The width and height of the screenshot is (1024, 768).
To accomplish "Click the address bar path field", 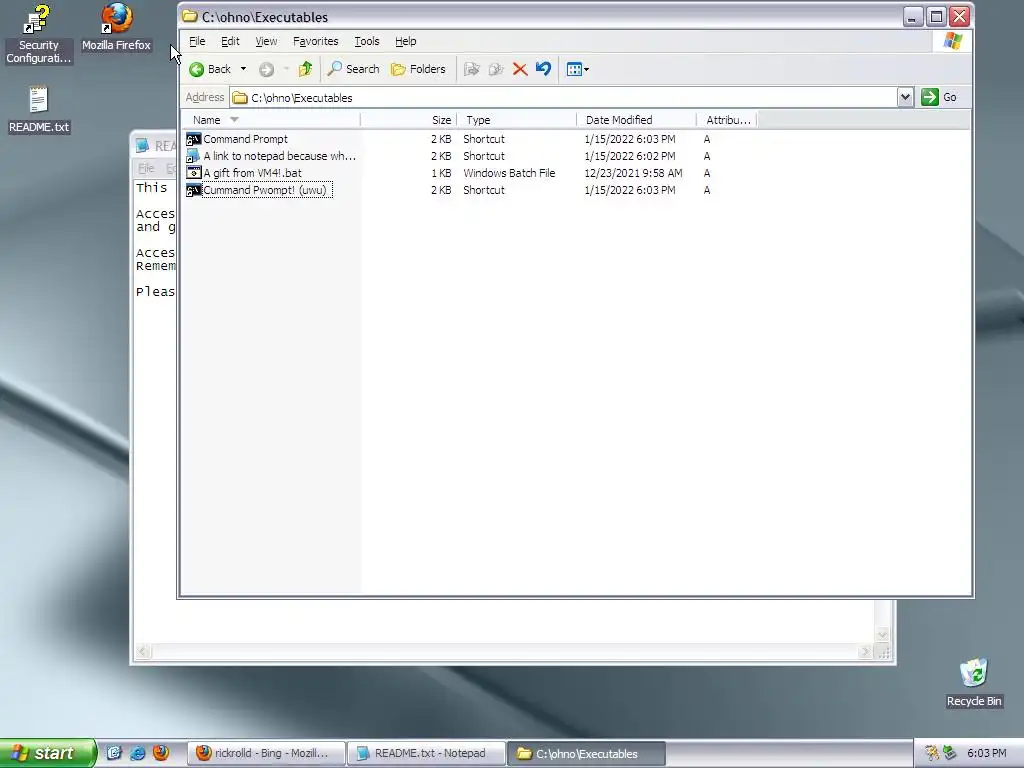I will tap(564, 97).
